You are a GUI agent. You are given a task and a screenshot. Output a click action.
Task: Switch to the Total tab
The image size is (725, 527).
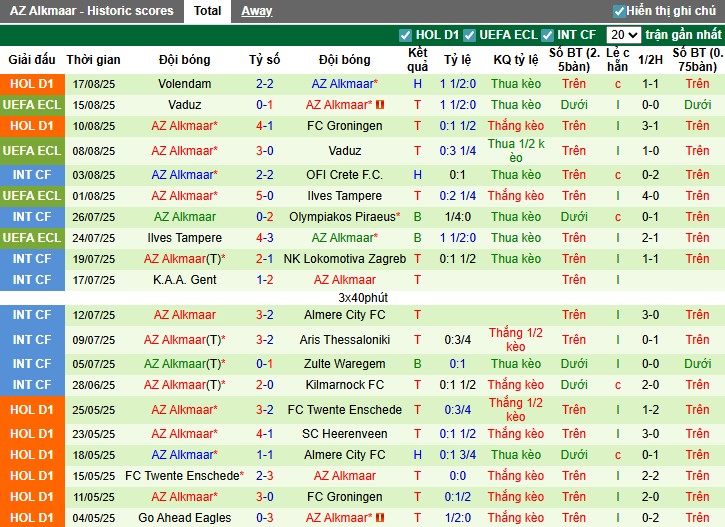click(207, 11)
